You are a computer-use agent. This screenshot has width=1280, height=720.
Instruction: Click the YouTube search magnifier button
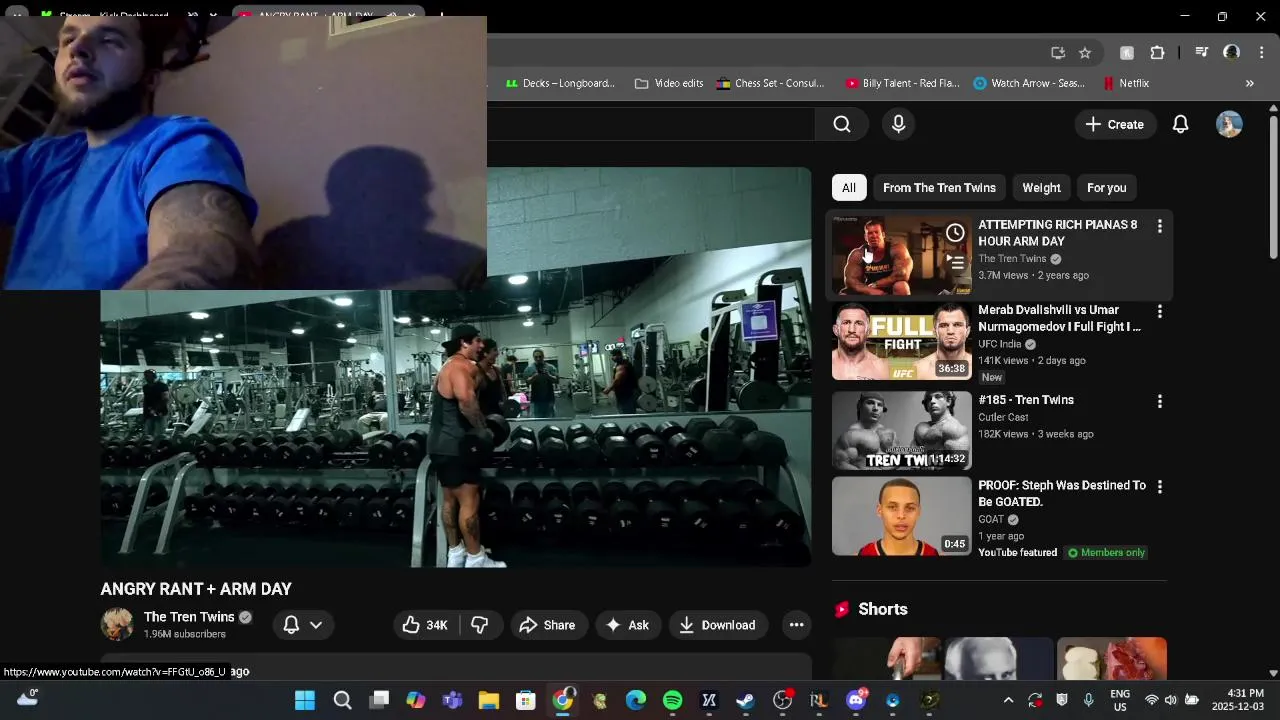click(842, 124)
